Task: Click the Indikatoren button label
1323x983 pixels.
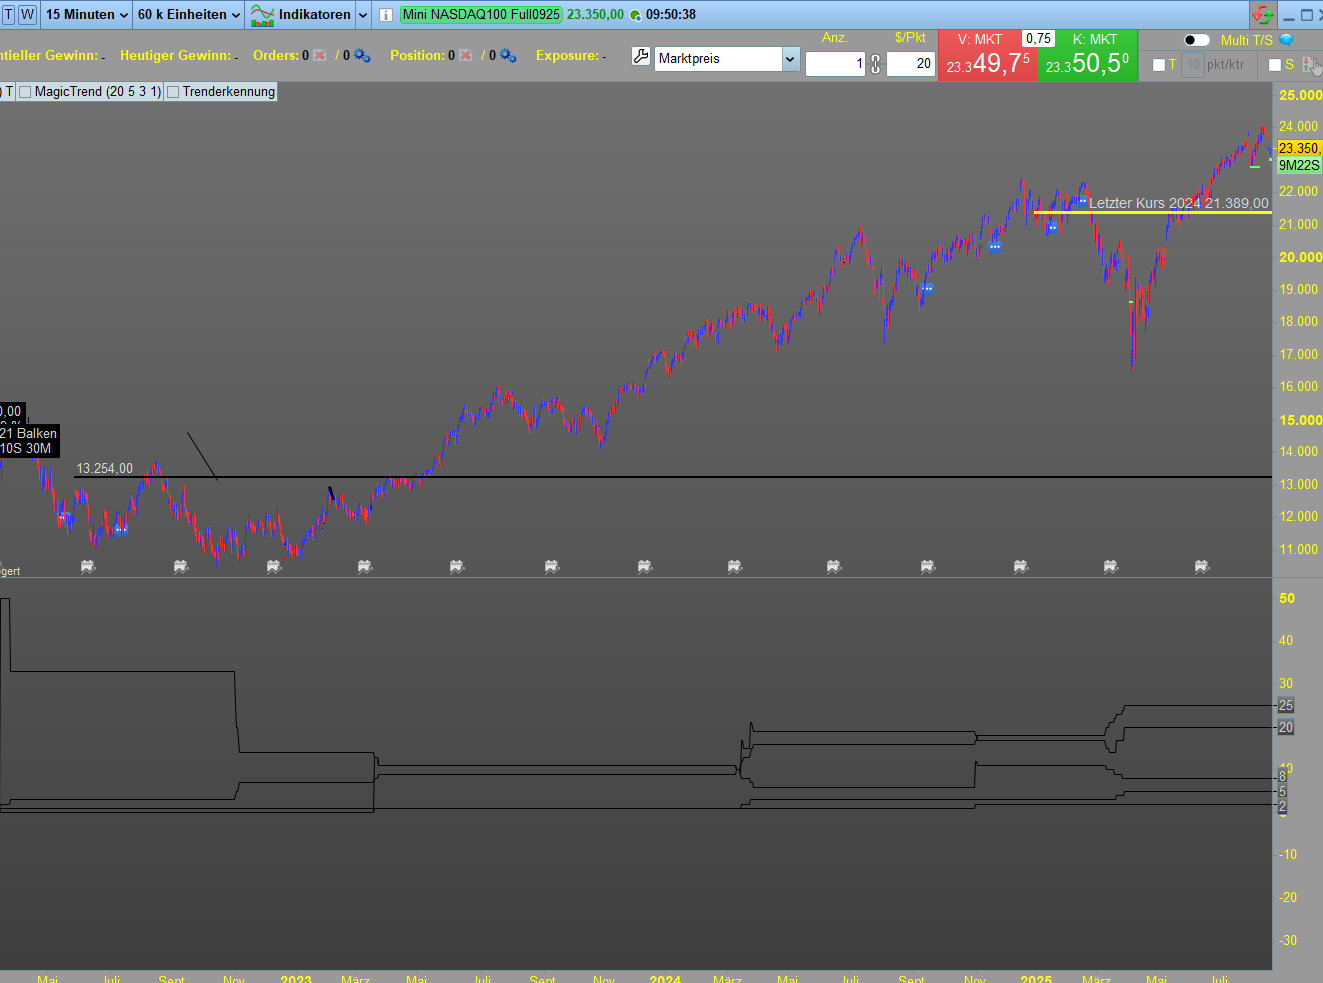Action: (x=314, y=15)
